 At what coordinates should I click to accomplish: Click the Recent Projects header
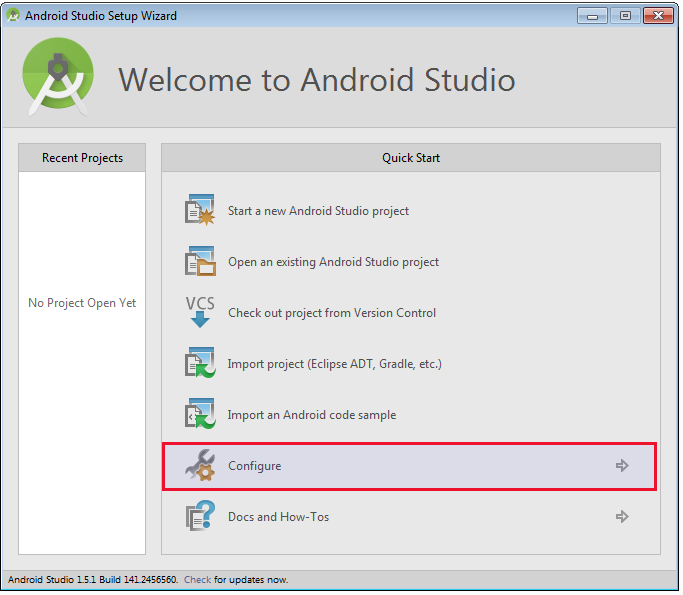pos(82,158)
